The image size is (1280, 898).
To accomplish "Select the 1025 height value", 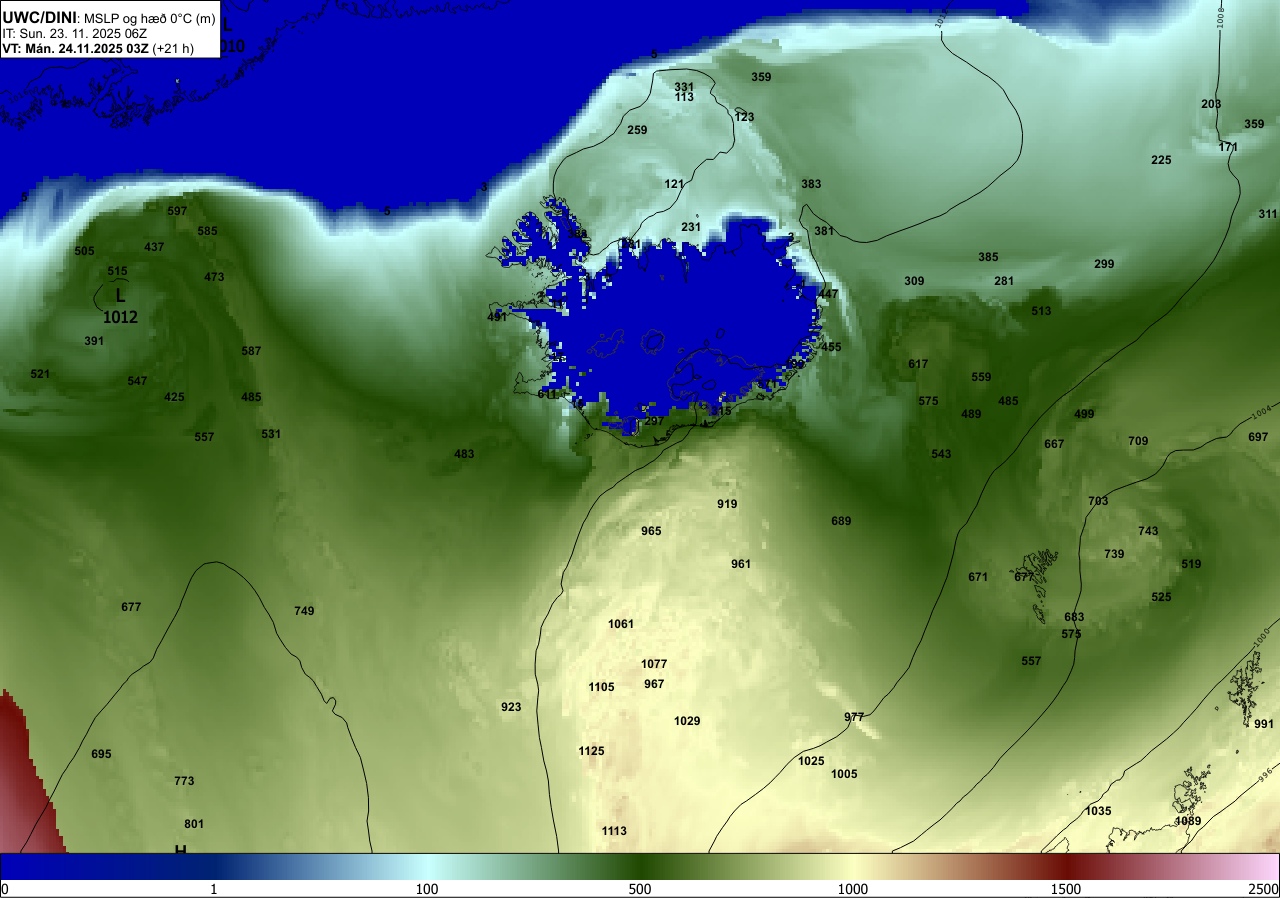I will (811, 761).
